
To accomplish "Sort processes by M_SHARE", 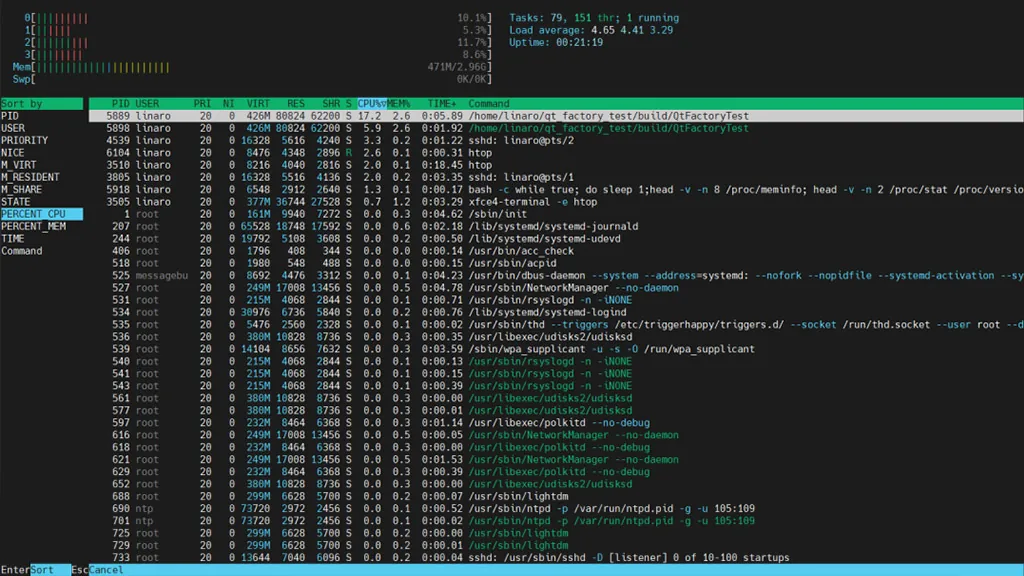I will [x=42, y=190].
